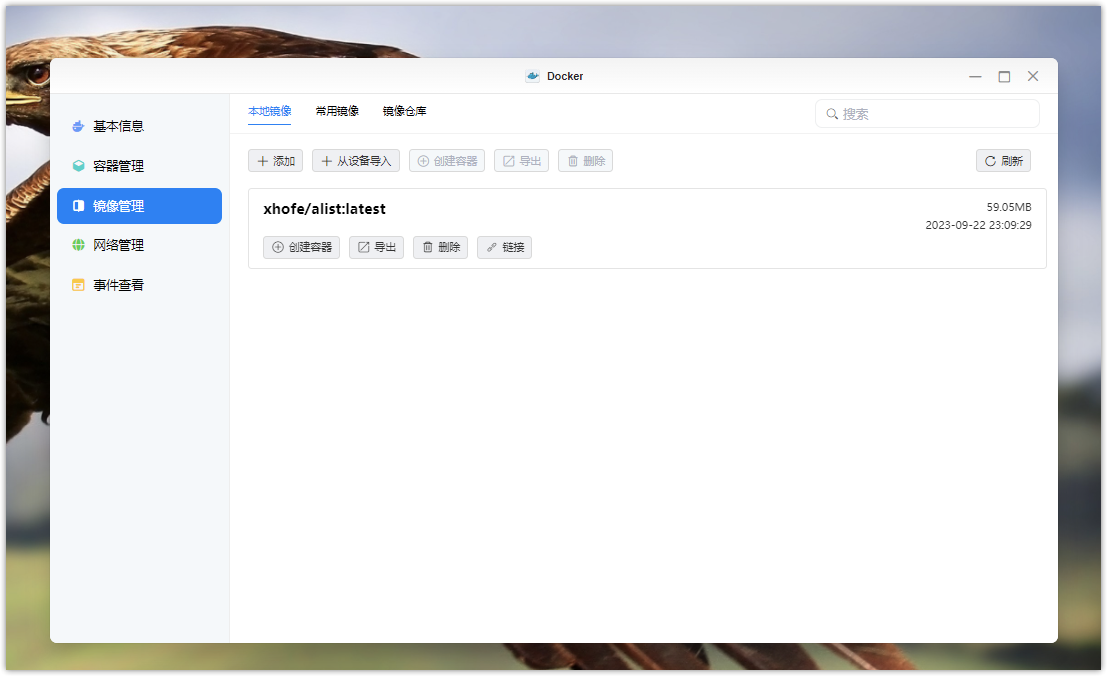Viewport: 1107px width, 676px height.
Task: Open 事件查看 in the sidebar
Action: click(x=139, y=285)
